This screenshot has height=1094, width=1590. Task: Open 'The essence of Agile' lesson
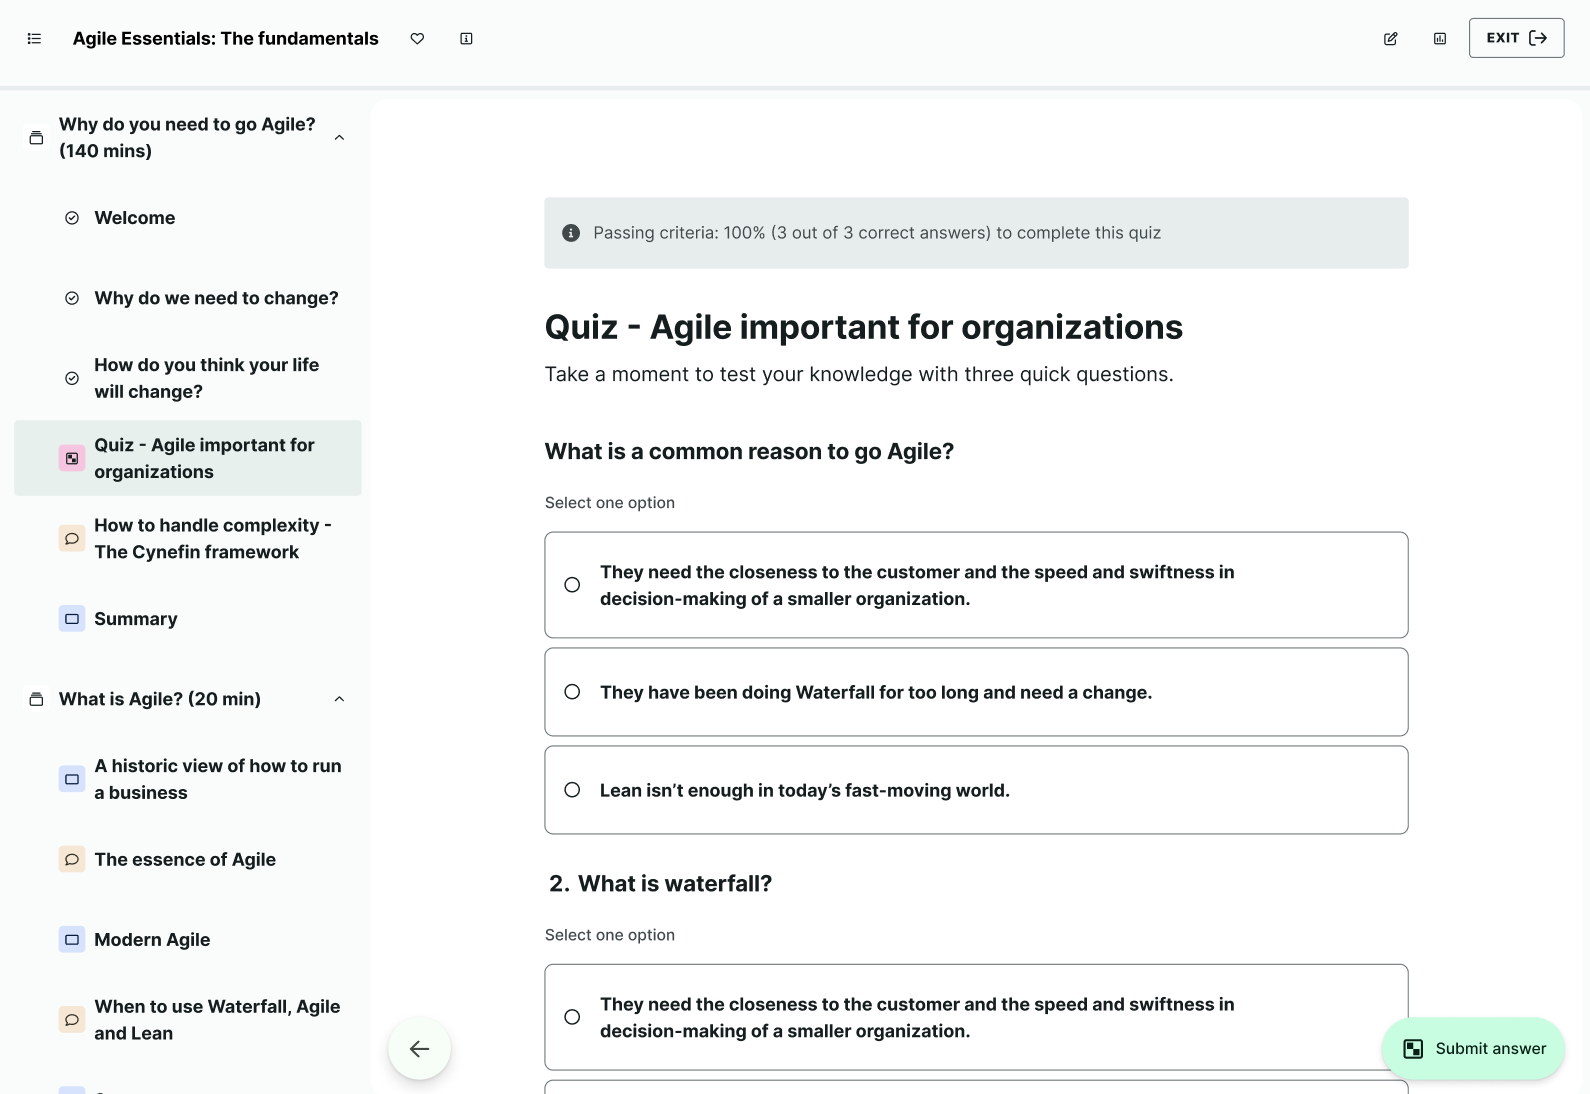coord(185,859)
